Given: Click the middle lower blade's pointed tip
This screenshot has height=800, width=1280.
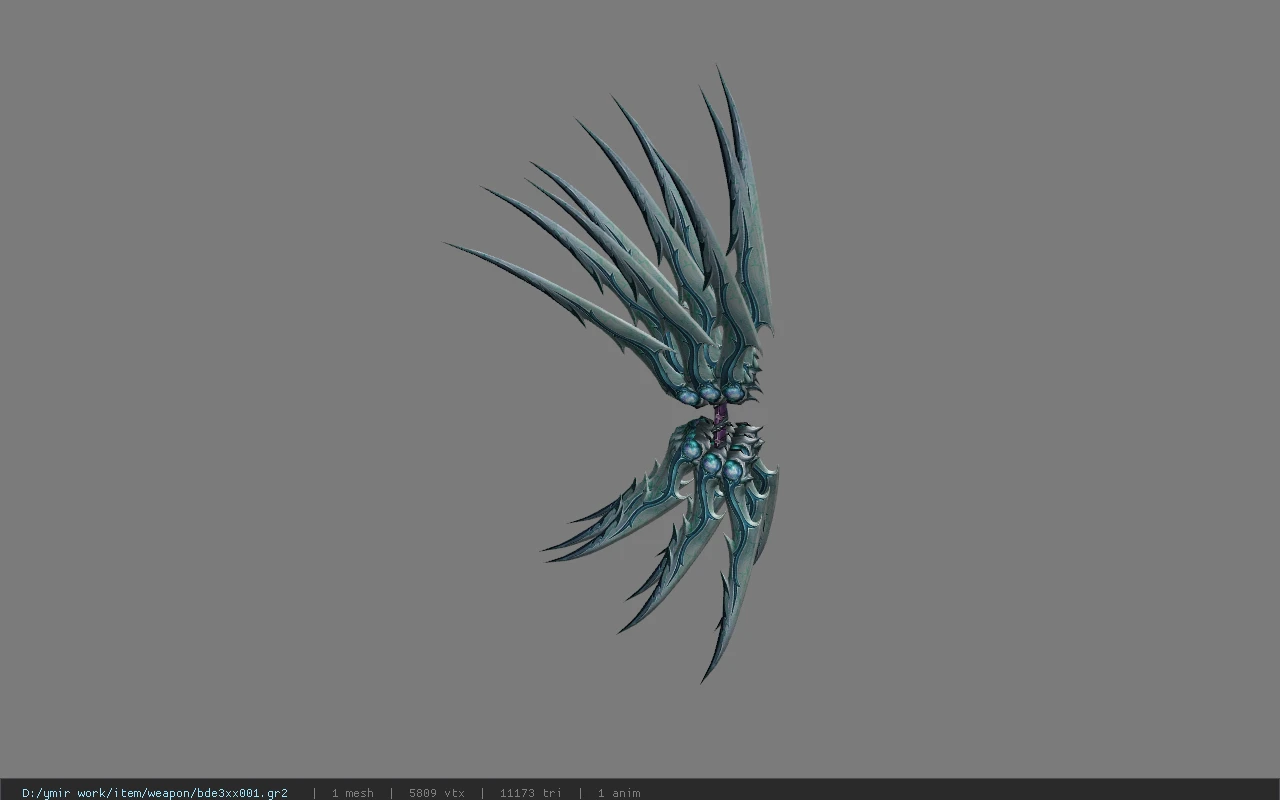Looking at the screenshot, I should coord(622,629).
